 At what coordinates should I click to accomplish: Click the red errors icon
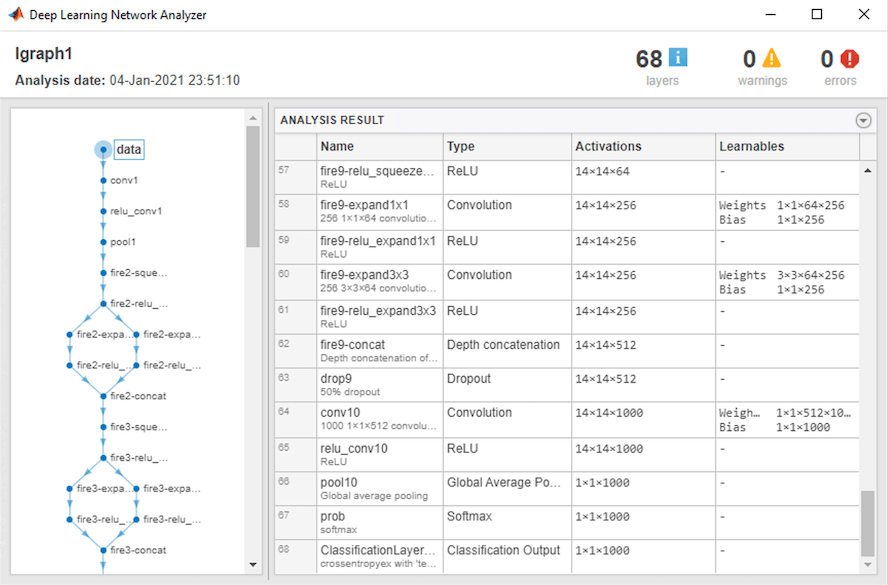[x=850, y=58]
